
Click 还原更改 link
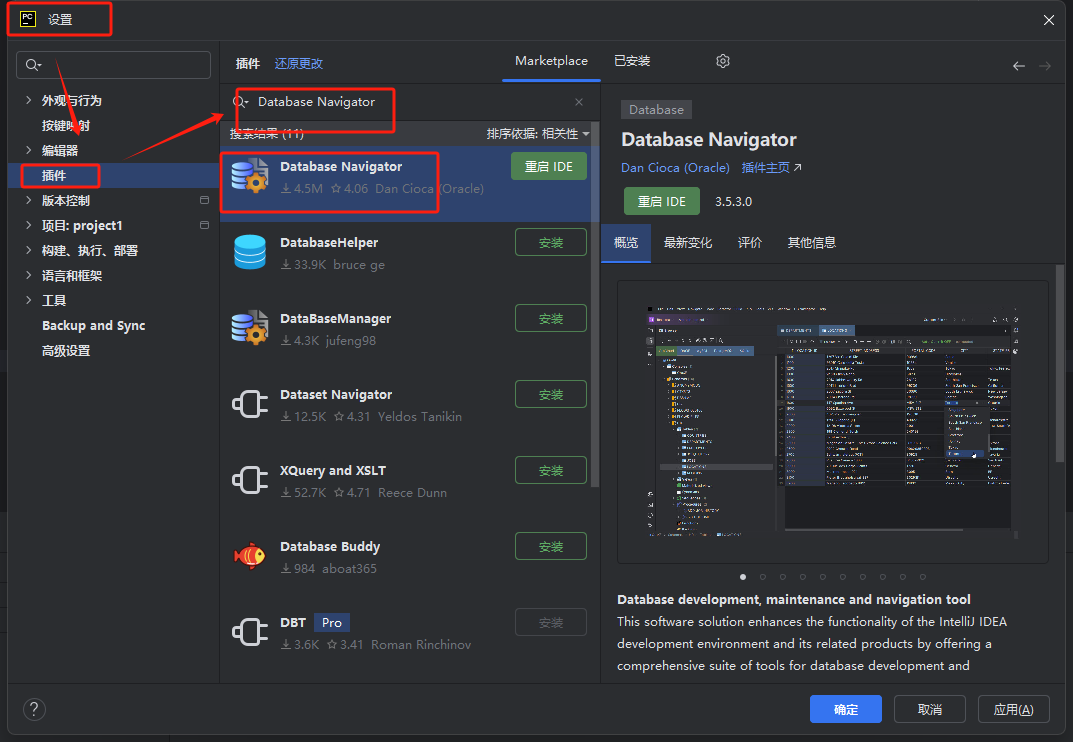[x=298, y=64]
